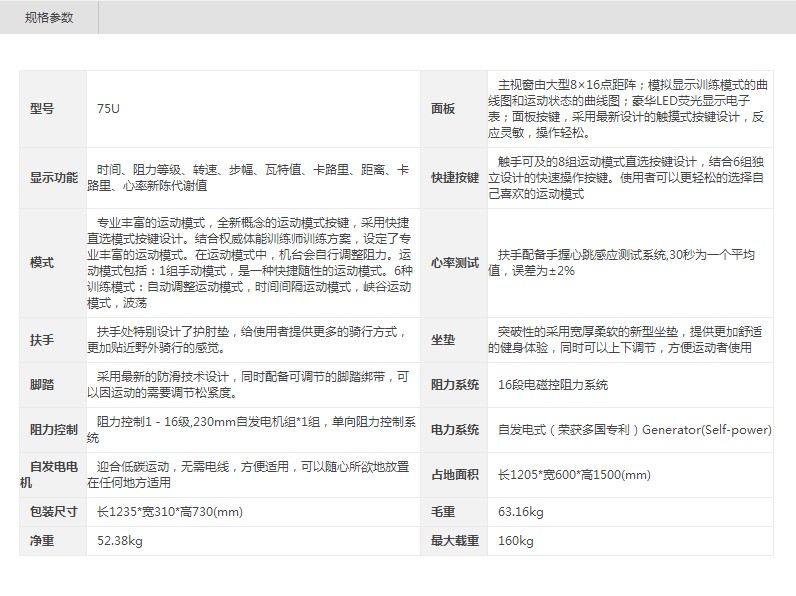Click the 模式 row label
Screen dimensions: 796x596
coord(42,263)
